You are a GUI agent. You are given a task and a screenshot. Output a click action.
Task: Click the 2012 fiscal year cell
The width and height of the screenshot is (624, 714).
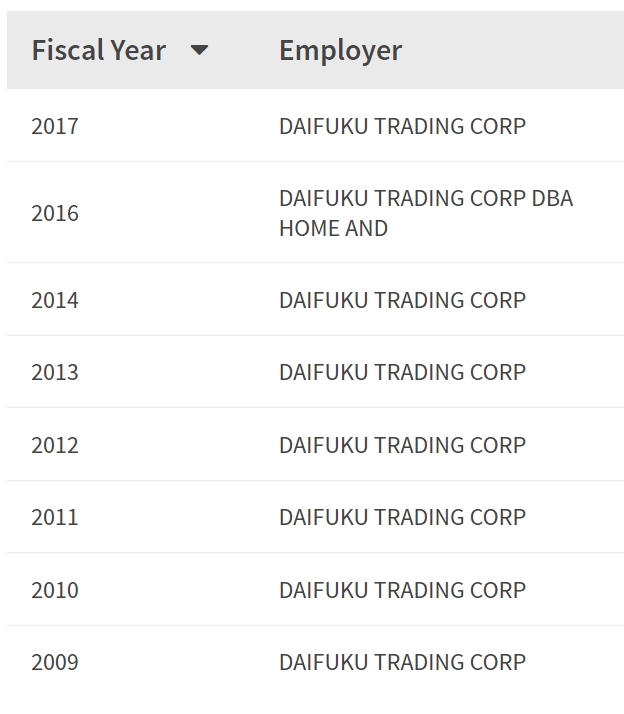[x=55, y=445]
